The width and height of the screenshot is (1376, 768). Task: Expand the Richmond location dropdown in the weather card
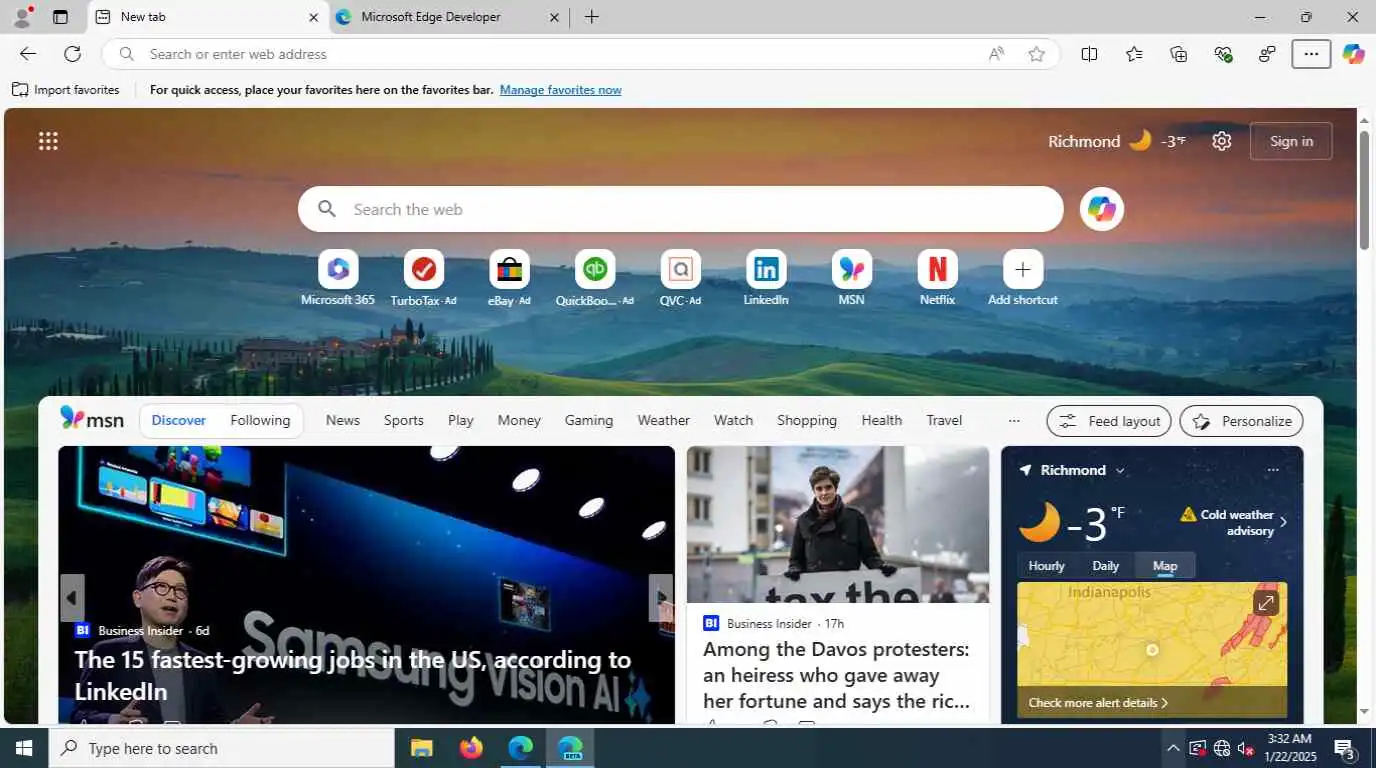1120,470
